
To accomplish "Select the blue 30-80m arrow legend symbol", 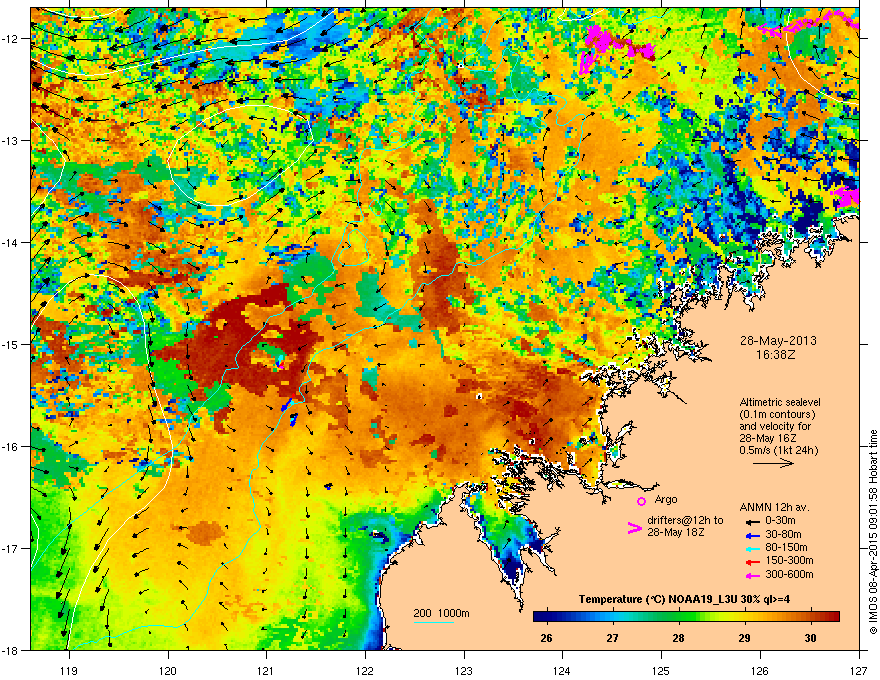I will click(x=752, y=535).
